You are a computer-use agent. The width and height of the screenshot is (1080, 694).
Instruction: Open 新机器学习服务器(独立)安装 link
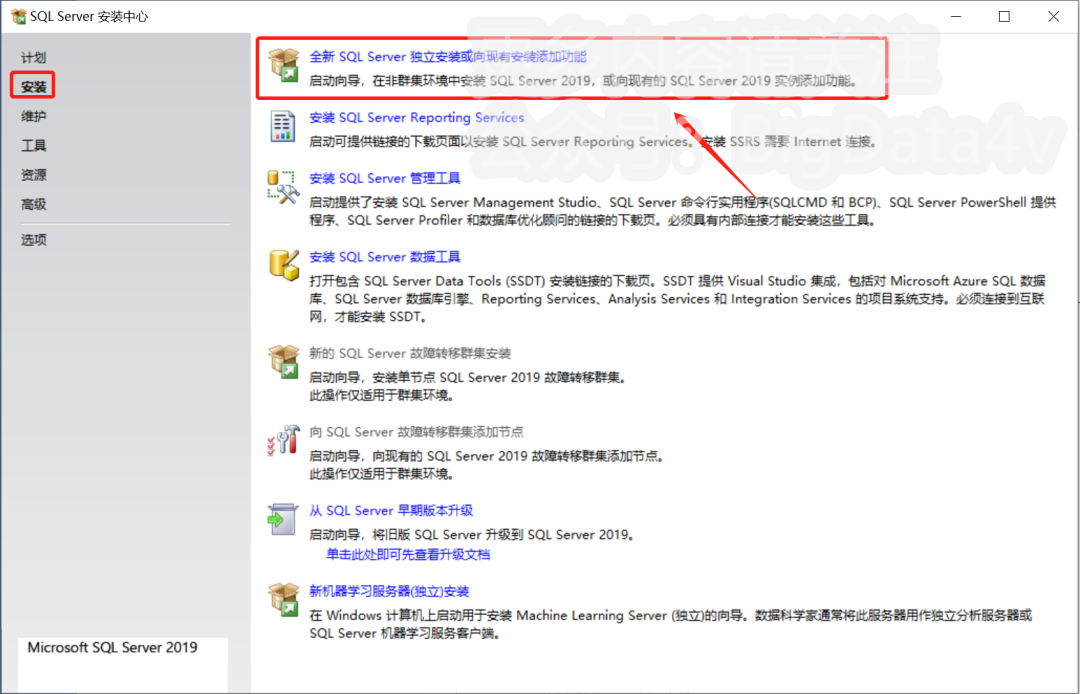click(389, 591)
